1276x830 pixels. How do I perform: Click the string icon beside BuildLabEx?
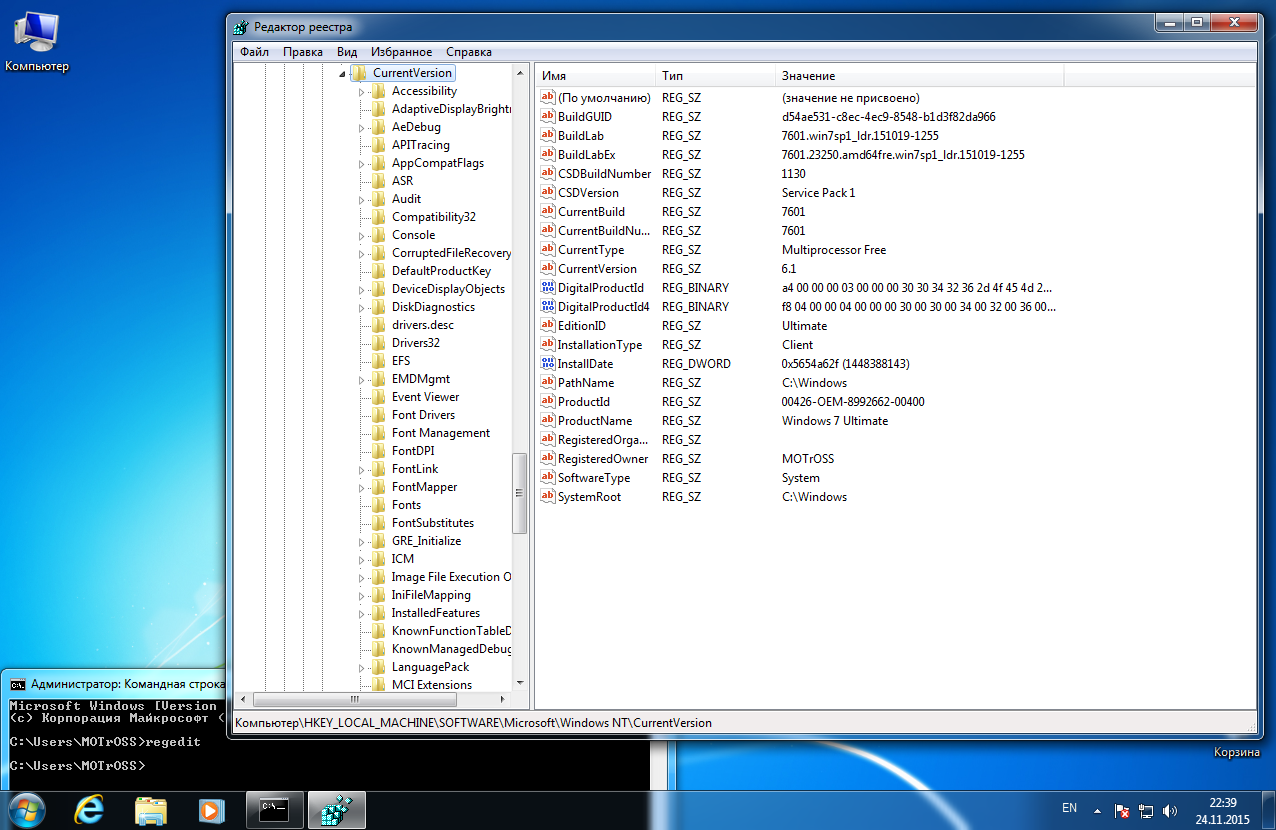point(547,154)
